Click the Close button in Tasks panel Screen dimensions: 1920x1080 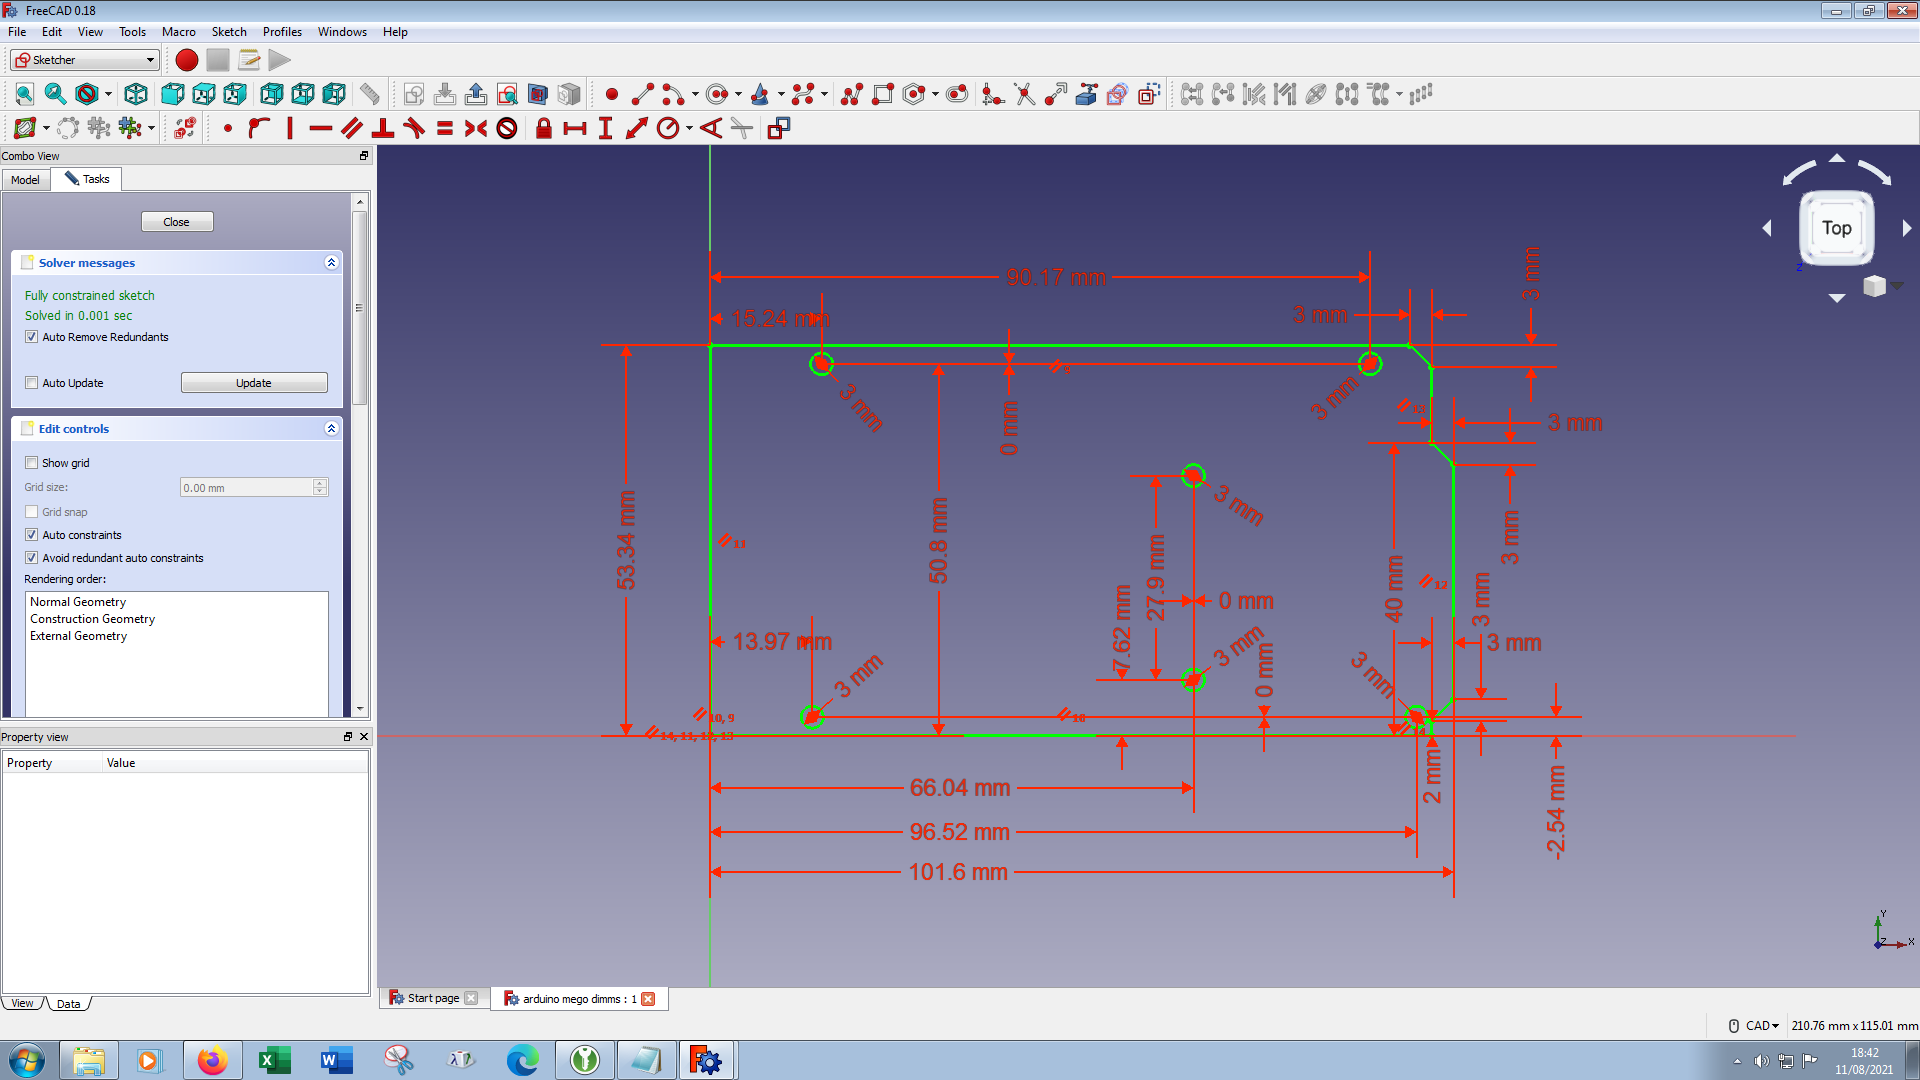tap(175, 222)
